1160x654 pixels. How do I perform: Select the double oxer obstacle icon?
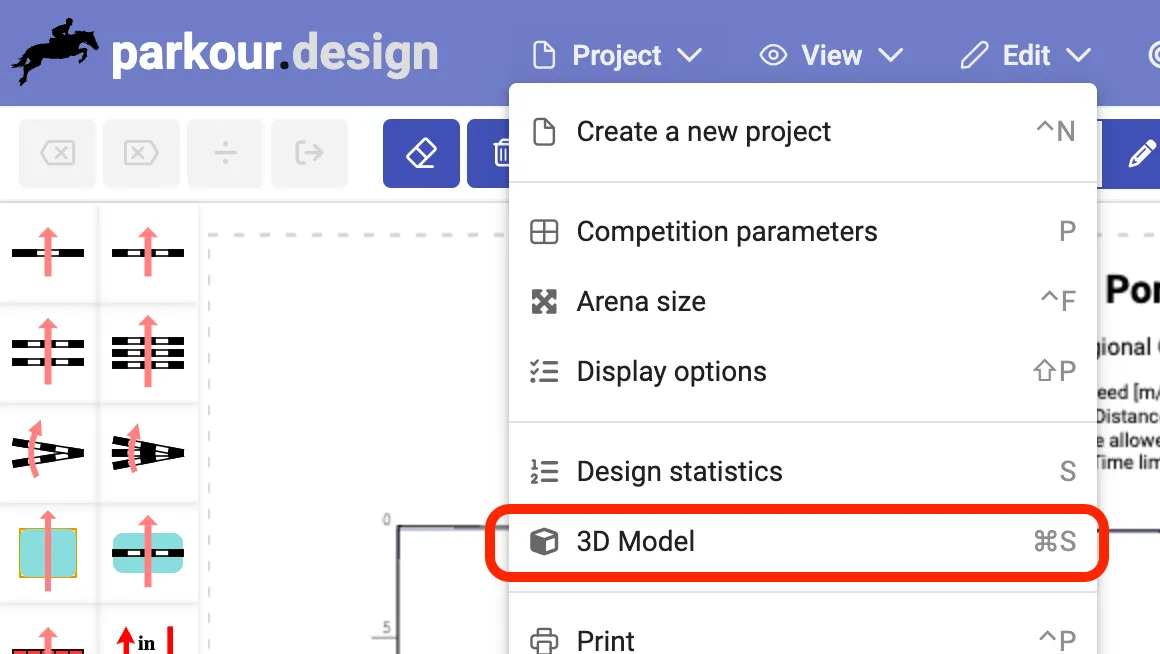(x=48, y=352)
